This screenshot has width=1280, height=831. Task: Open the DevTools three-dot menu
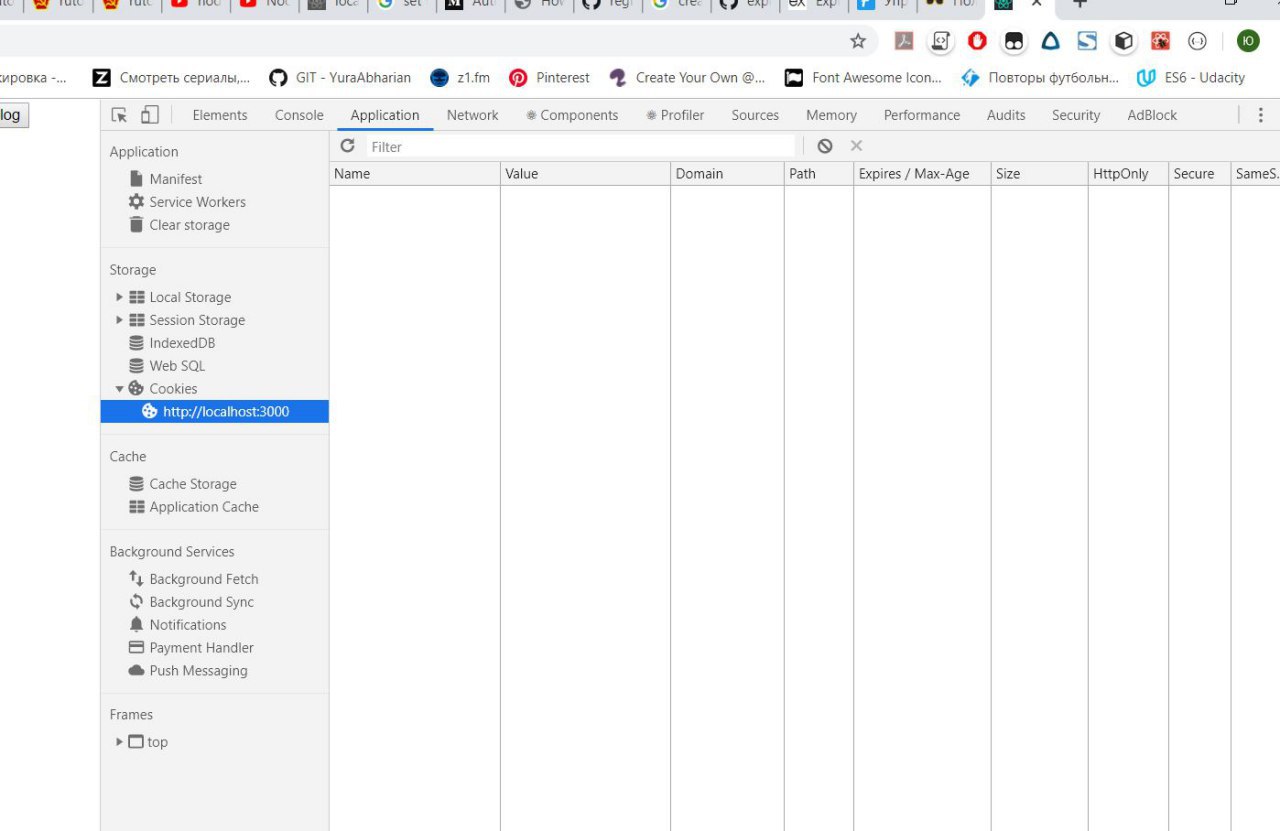tap(1261, 115)
